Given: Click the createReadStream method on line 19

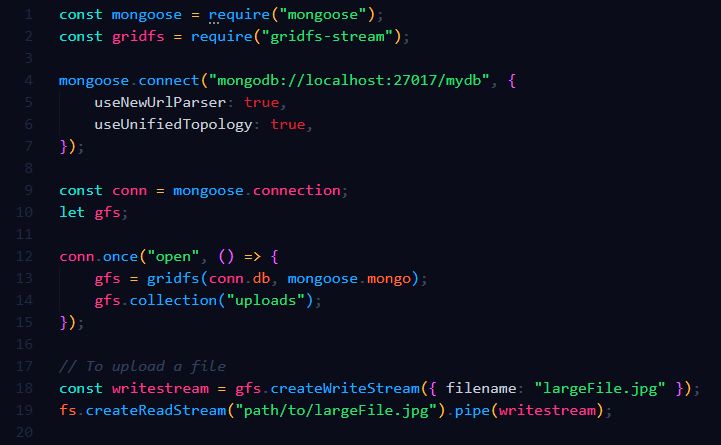Looking at the screenshot, I should (156, 410).
